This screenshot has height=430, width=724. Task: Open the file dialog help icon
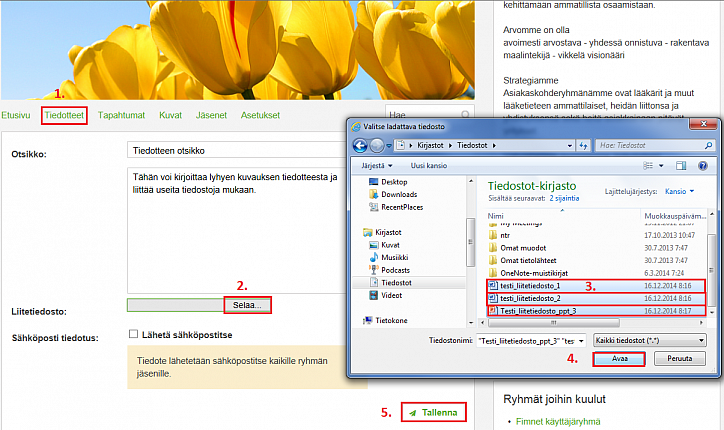click(x=703, y=166)
